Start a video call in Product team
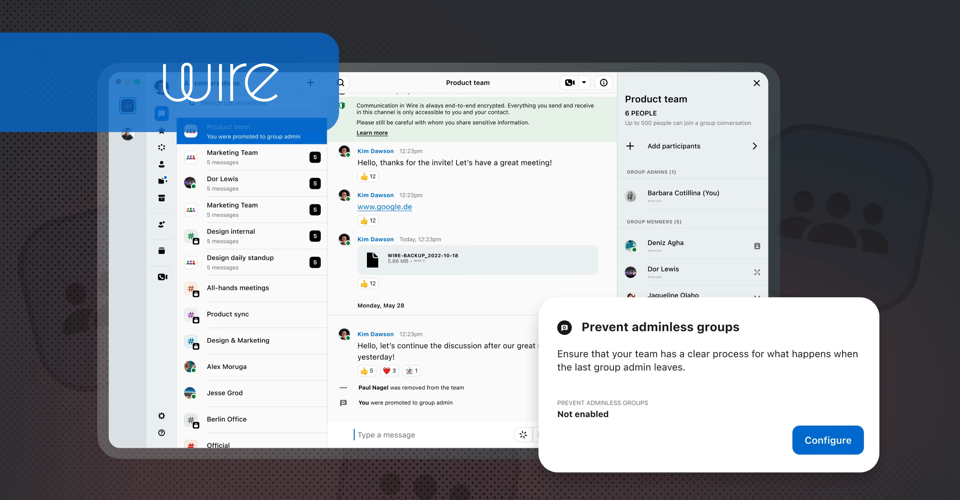The image size is (960, 500). coord(569,83)
